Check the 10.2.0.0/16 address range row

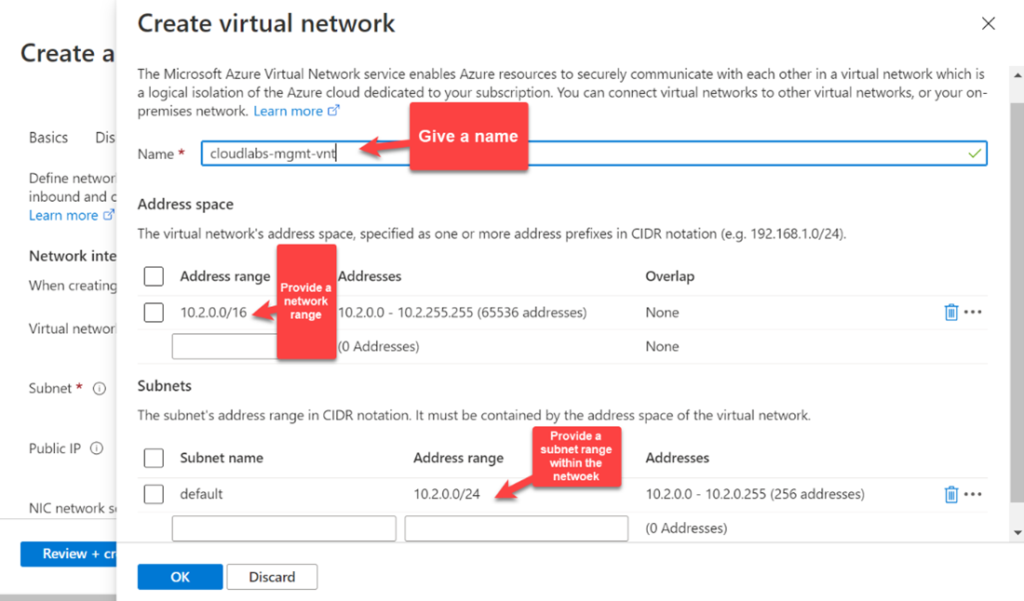pyautogui.click(x=153, y=312)
